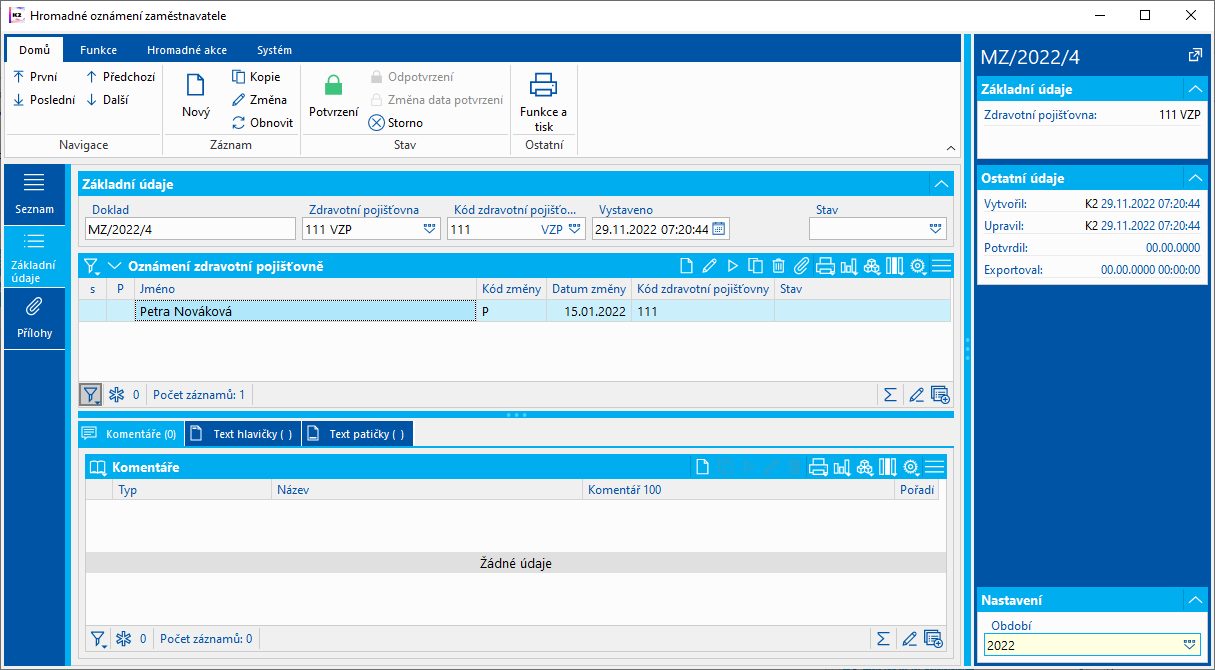Open gear settings in Oznámení zdravotní pojišťovně toolbar
The height and width of the screenshot is (670, 1215).
point(916,266)
